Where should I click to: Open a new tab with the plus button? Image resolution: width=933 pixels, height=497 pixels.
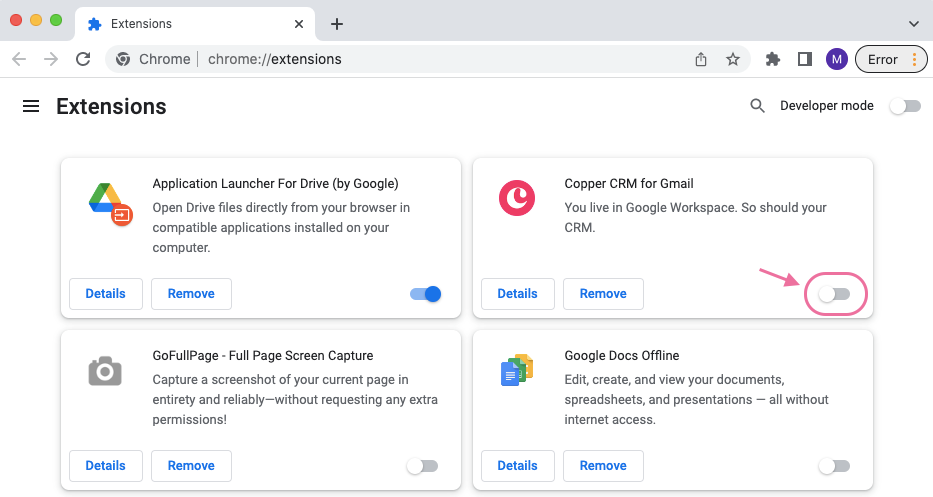pyautogui.click(x=337, y=24)
